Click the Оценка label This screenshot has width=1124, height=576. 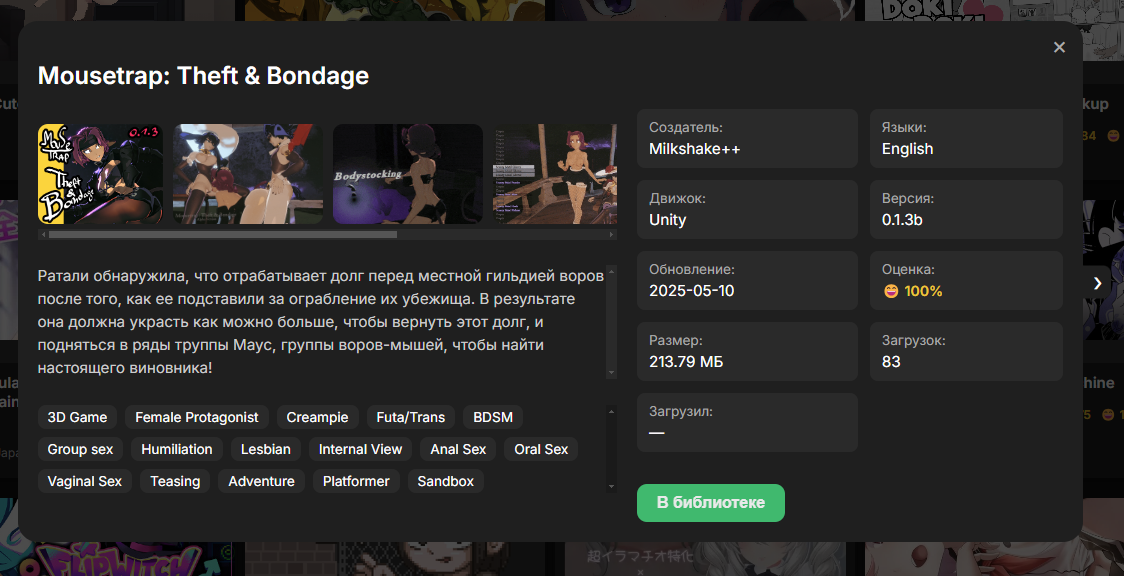coord(908,269)
